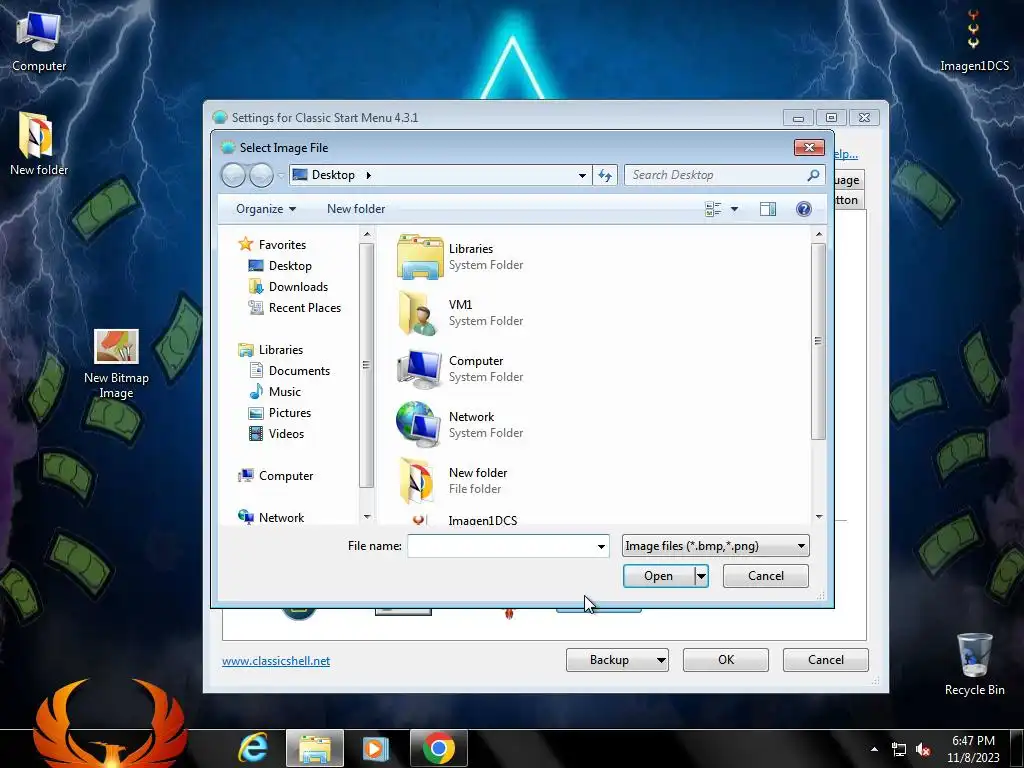Image resolution: width=1024 pixels, height=768 pixels.
Task: Click the navigation pane scroll up arrow
Action: pyautogui.click(x=367, y=234)
